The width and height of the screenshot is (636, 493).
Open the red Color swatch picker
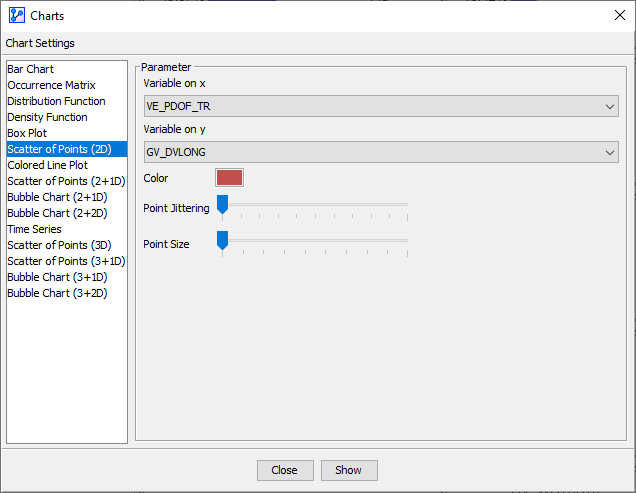[229, 178]
